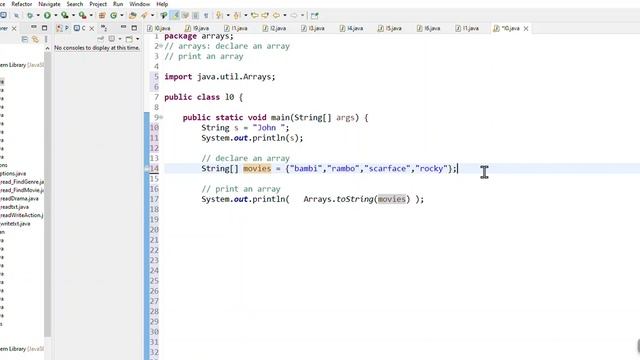Open the Navigate menu
The image size is (640, 360).
click(49, 4)
